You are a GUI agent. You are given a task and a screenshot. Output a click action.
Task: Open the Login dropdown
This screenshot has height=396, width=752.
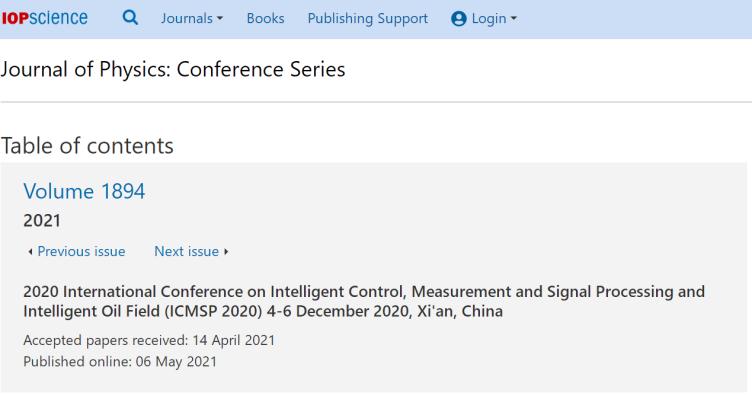click(484, 19)
